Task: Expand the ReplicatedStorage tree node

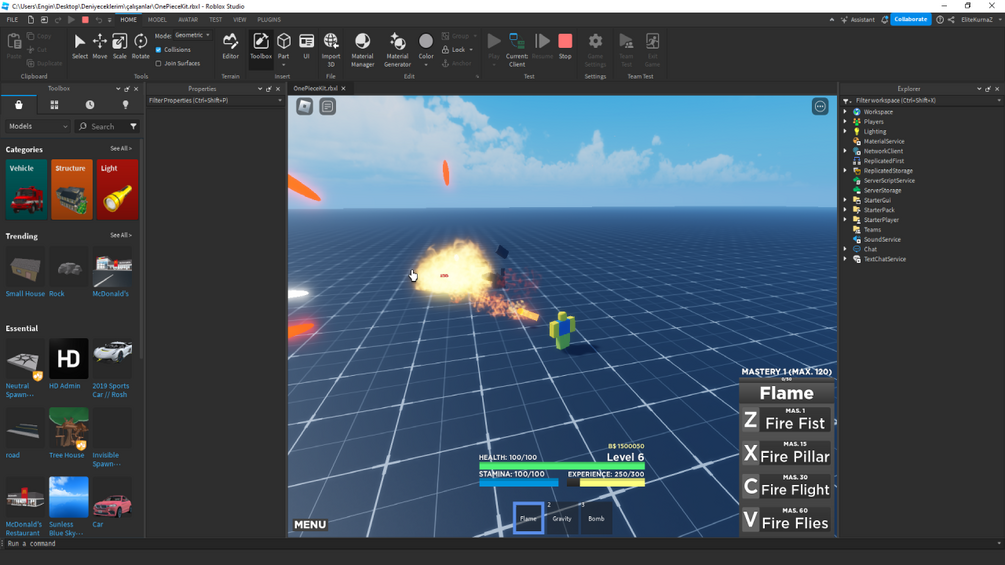Action: pos(845,170)
